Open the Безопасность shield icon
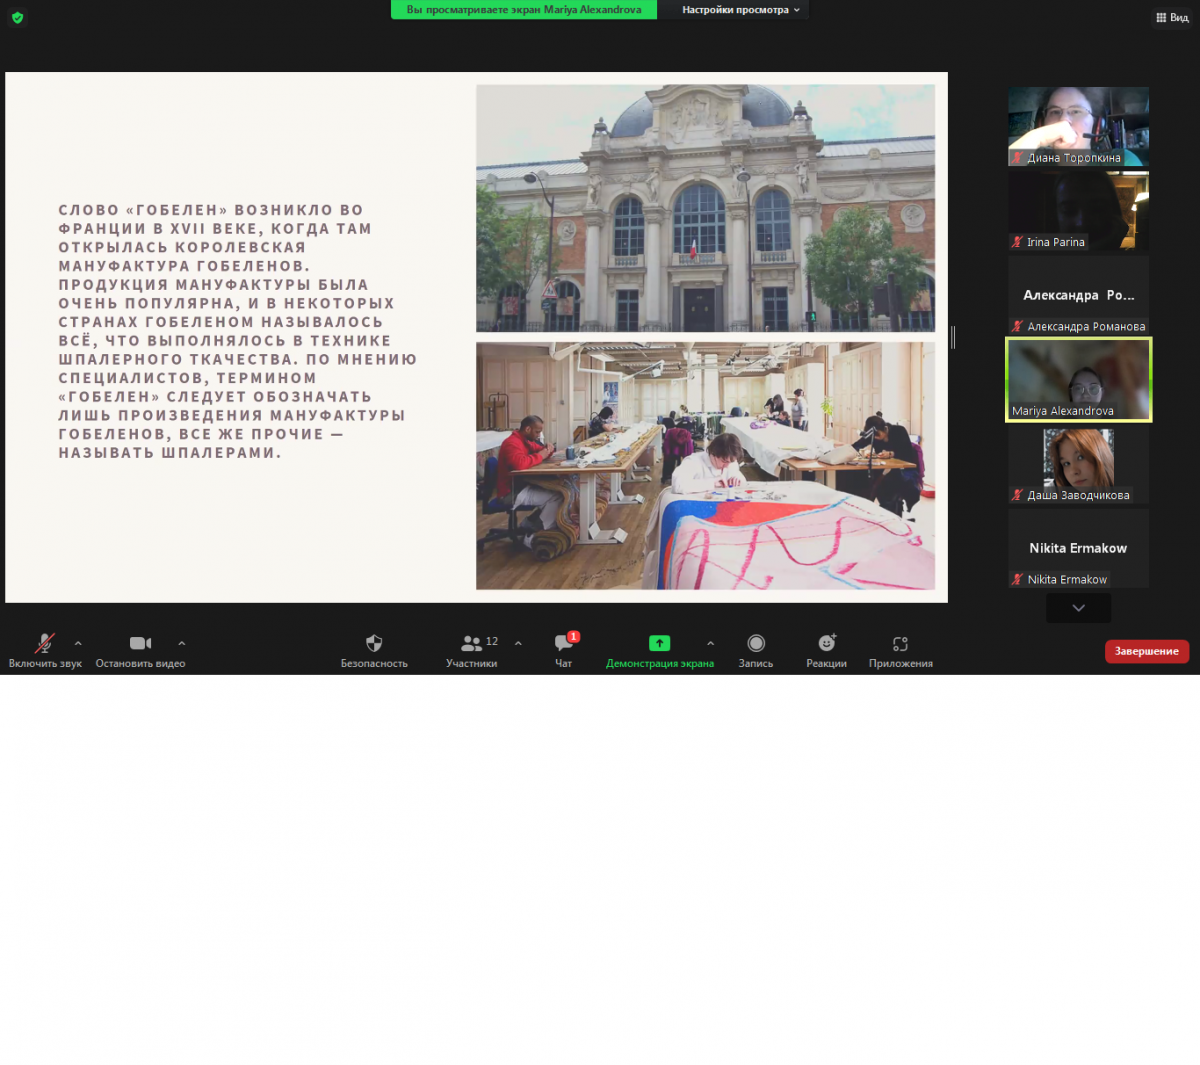 (x=374, y=643)
